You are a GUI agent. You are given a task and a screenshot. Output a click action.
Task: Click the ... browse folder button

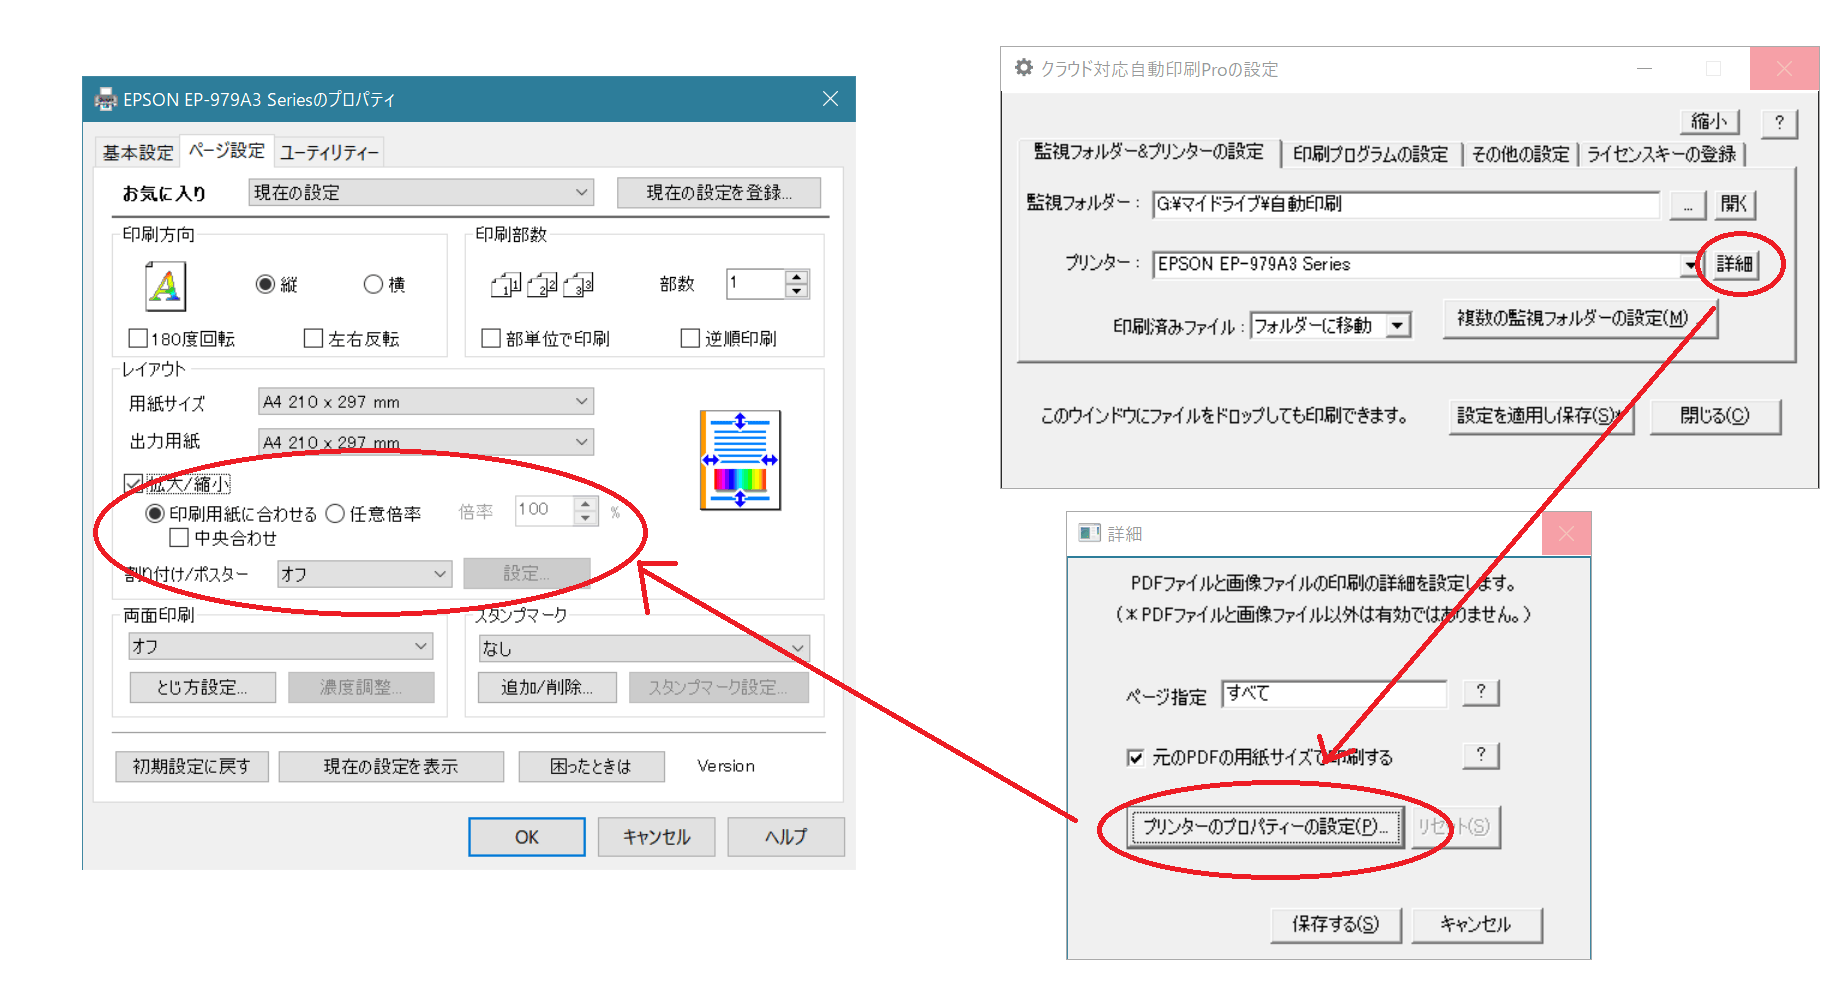[1687, 205]
